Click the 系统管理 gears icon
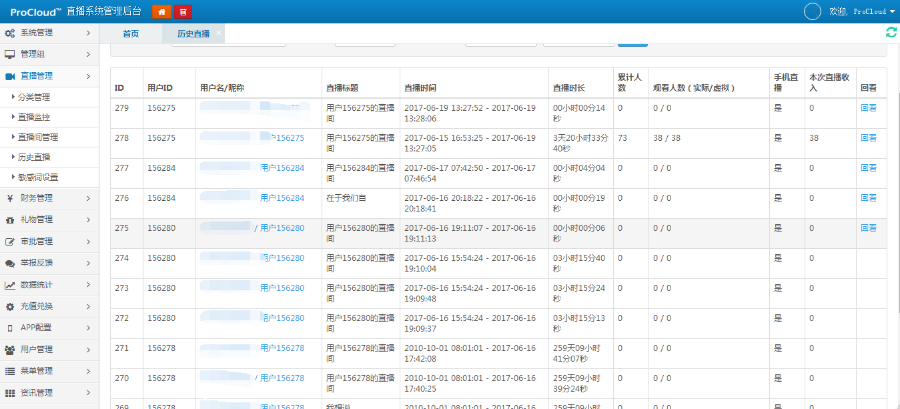This screenshot has width=900, height=409. pyautogui.click(x=10, y=33)
